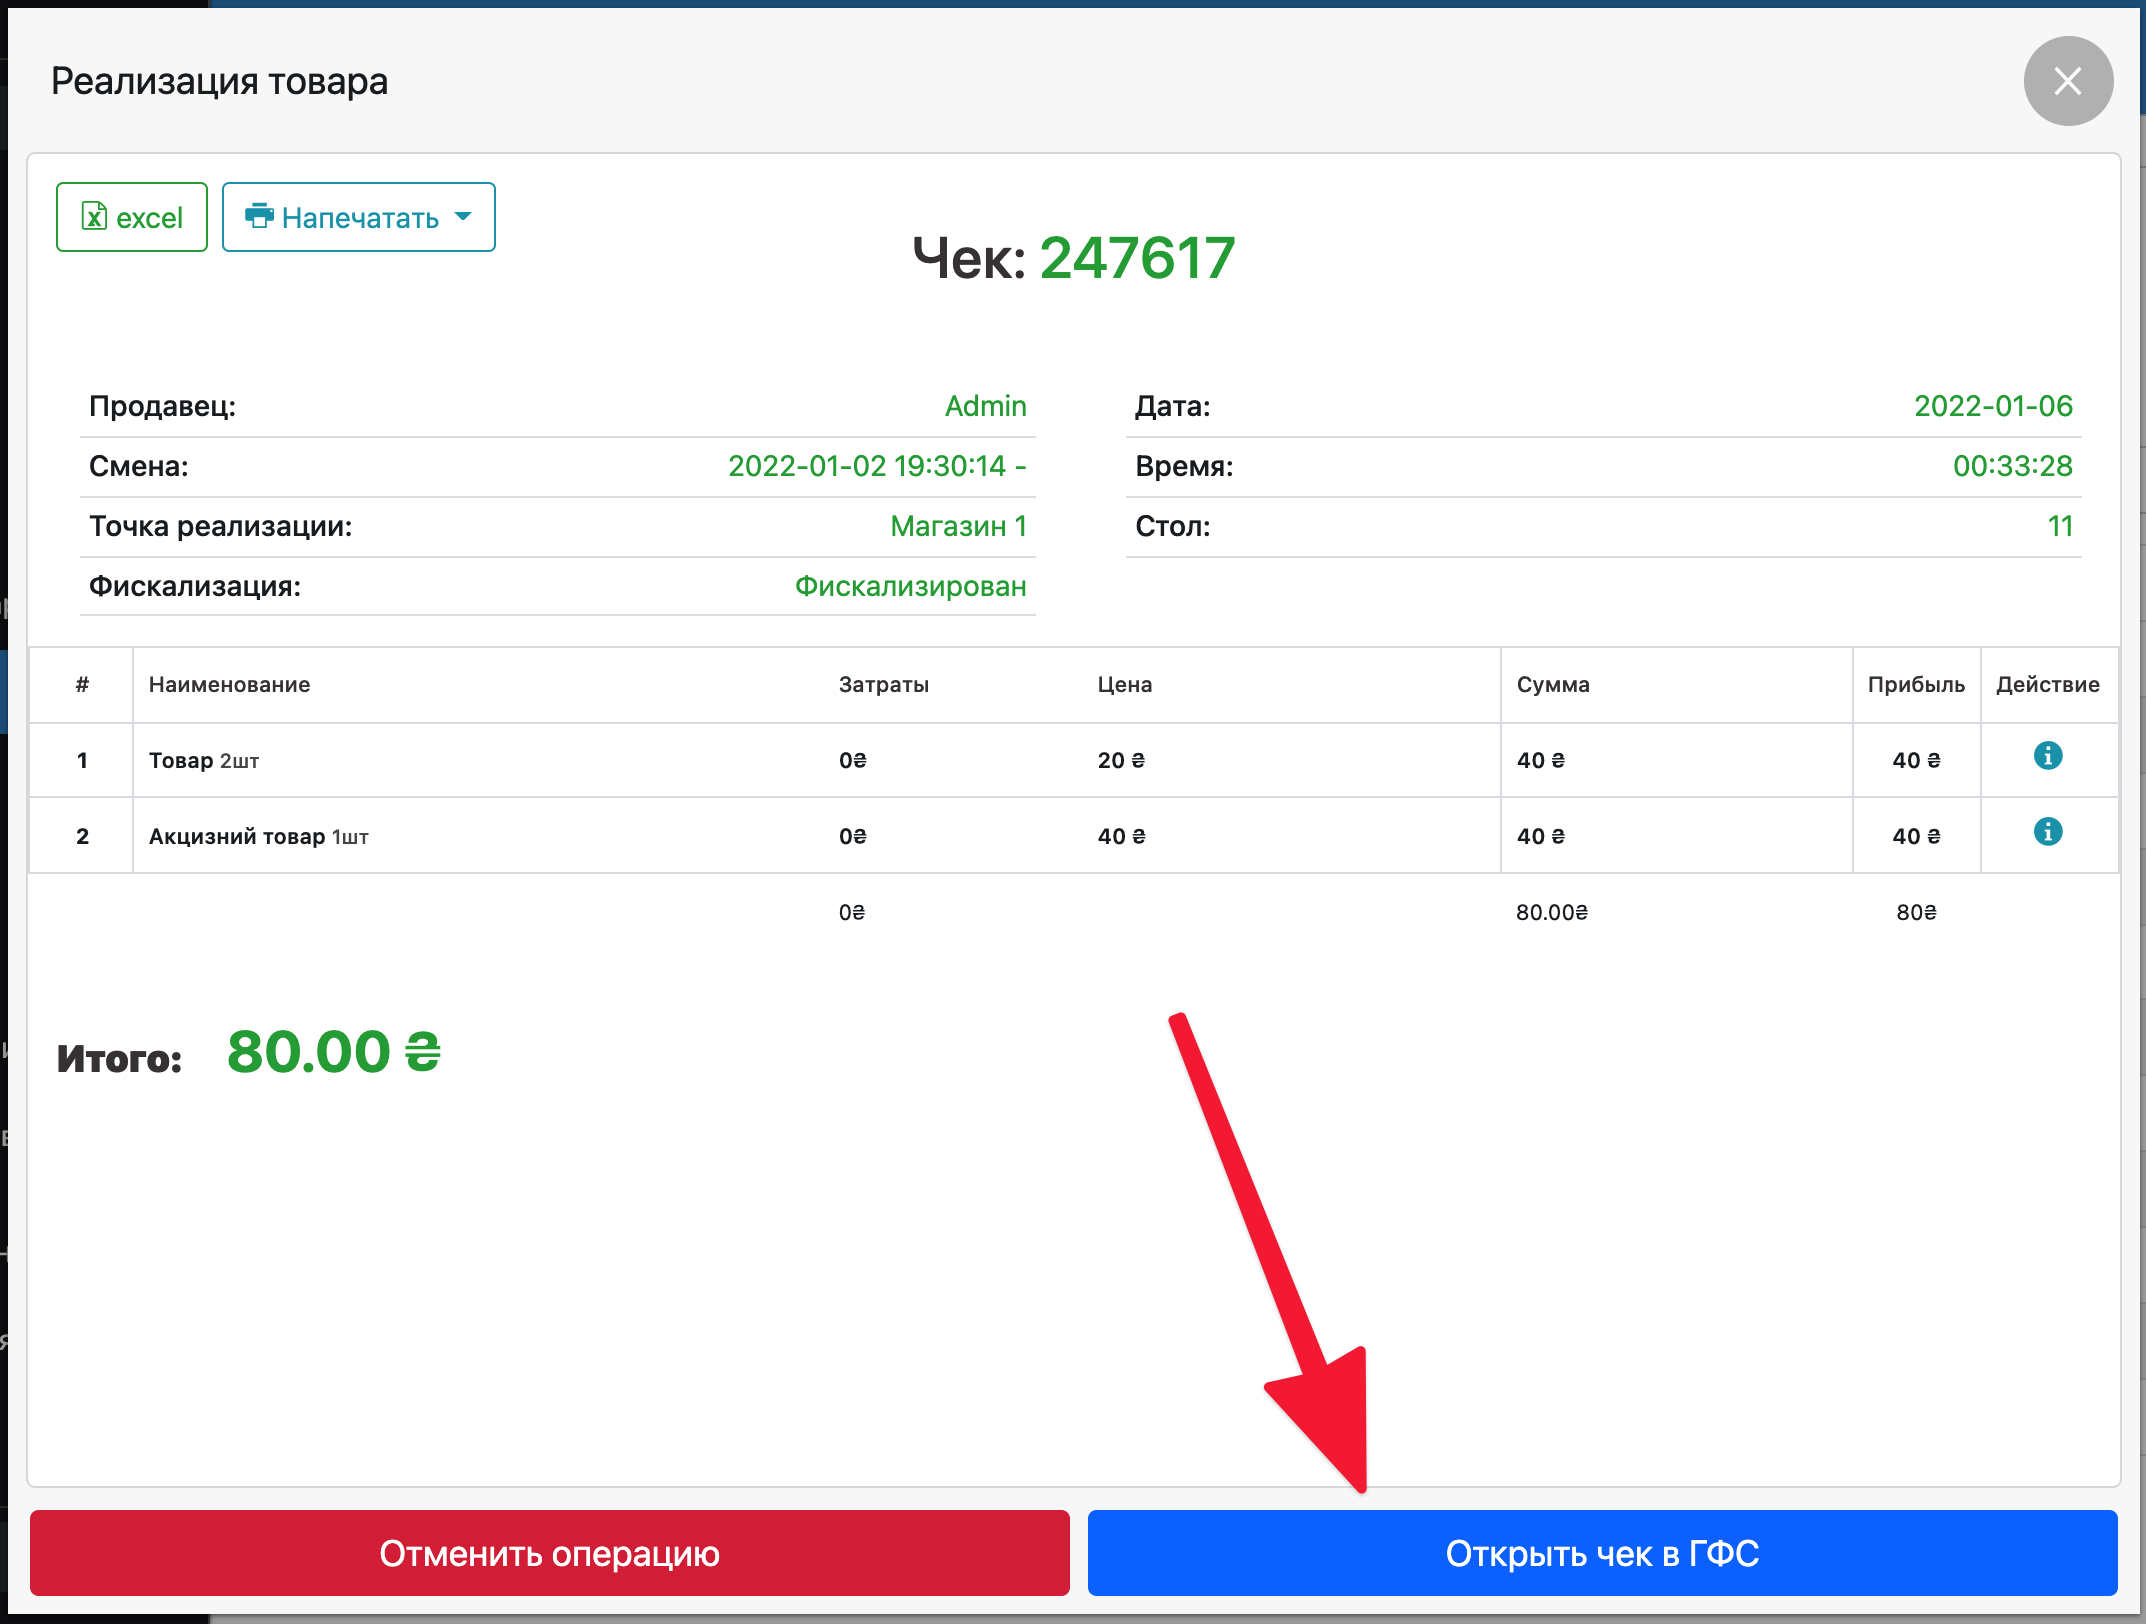This screenshot has height=1624, width=2146.
Task: Click Магазин 1 sales point value
Action: [x=958, y=526]
